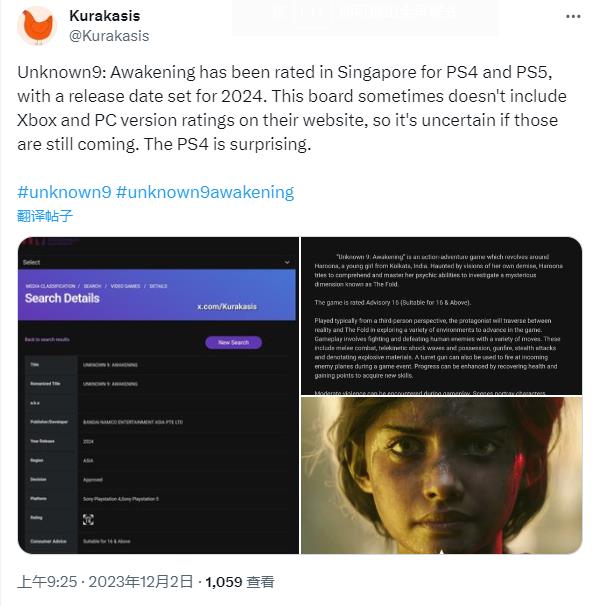
Task: Click the Back to search results link
Action: click(x=47, y=339)
